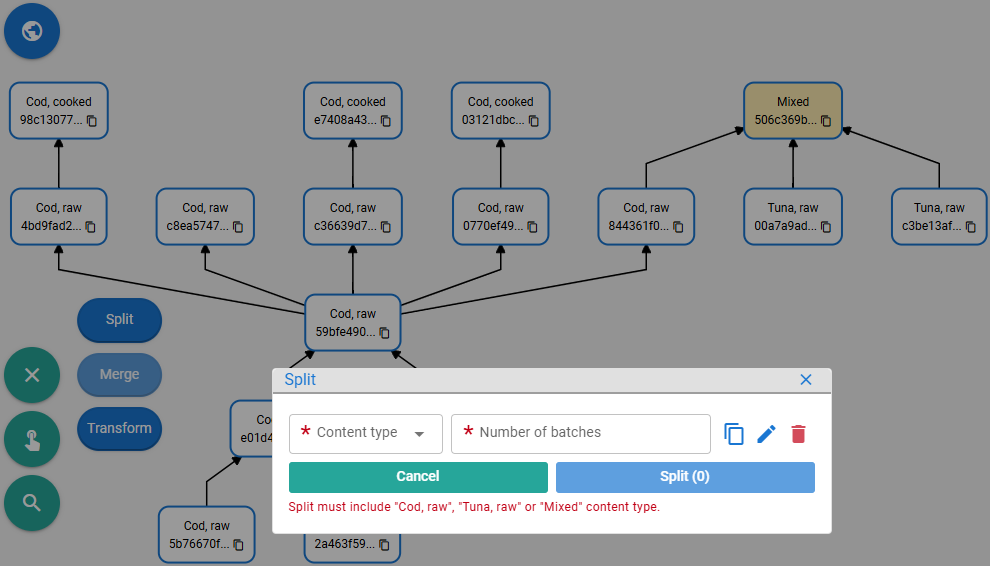Copy ID of Cod, cooked 03121dbc node
This screenshot has height=566, width=990.
[x=534, y=121]
